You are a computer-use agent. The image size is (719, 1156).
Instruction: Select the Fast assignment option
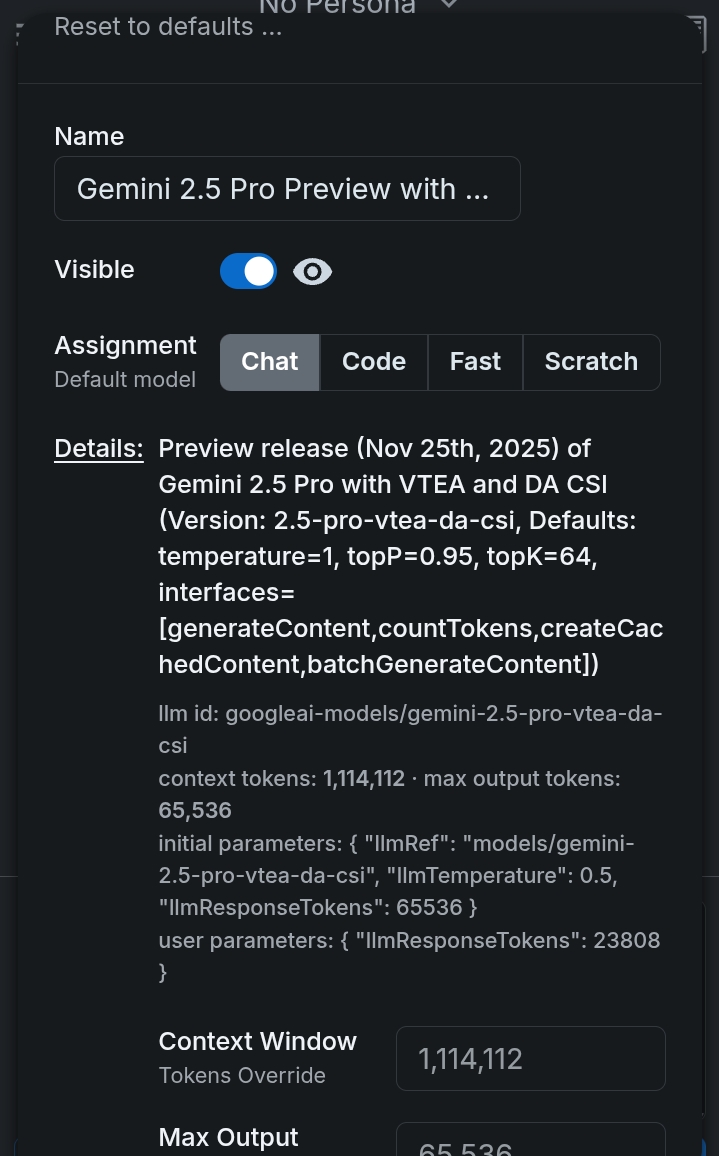pos(475,362)
